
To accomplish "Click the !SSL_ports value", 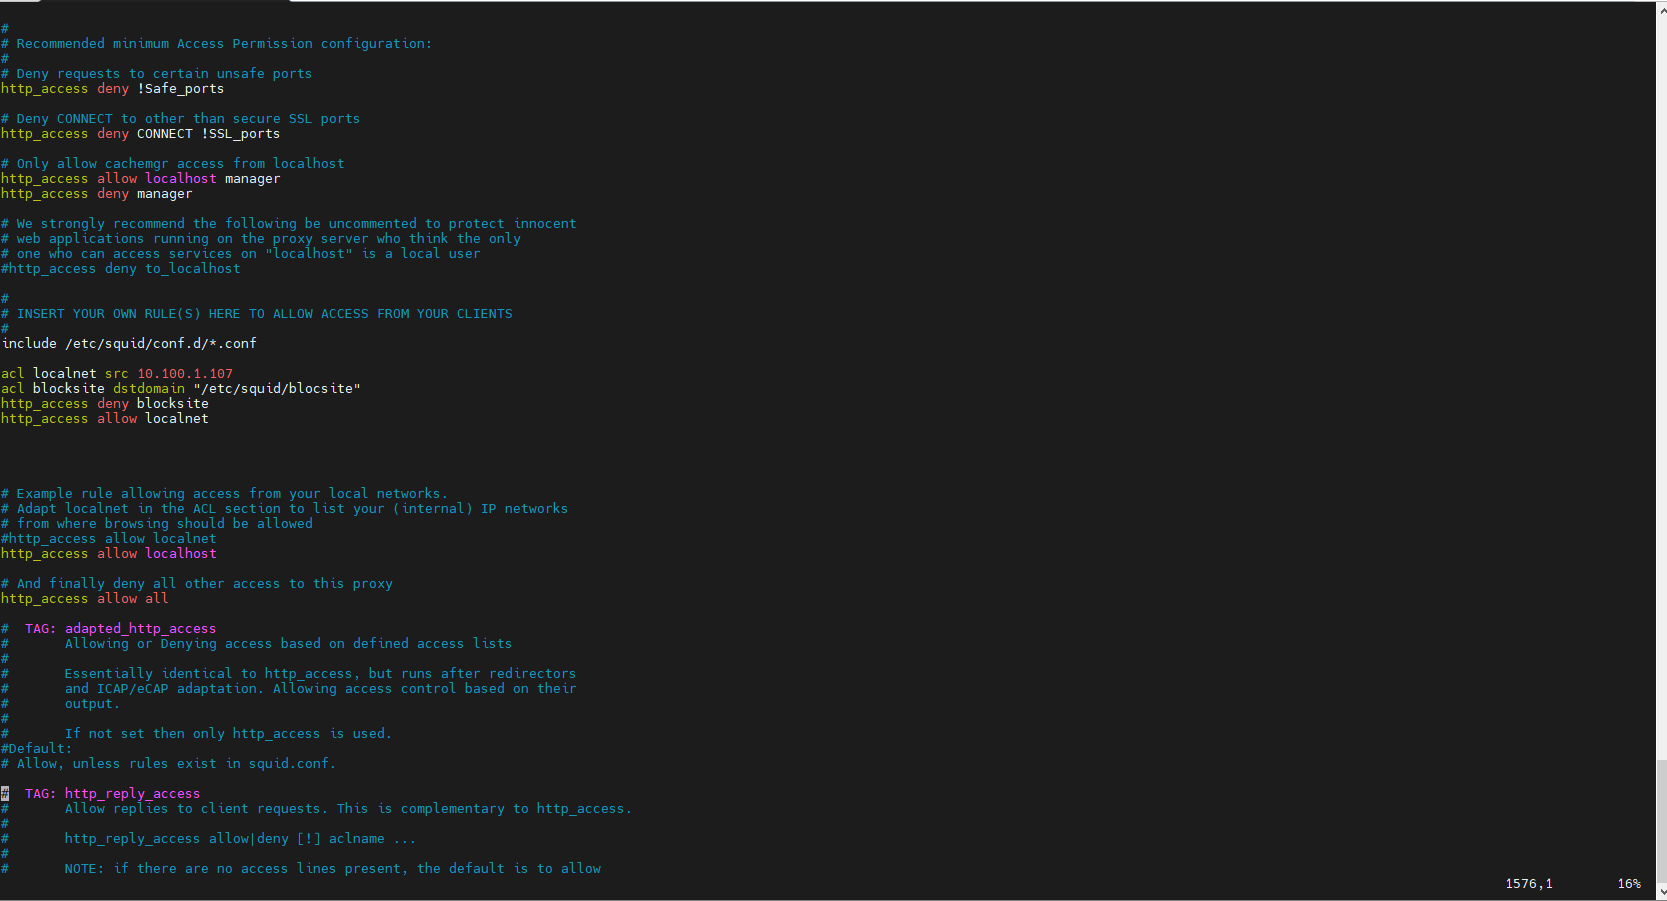I will 240,134.
